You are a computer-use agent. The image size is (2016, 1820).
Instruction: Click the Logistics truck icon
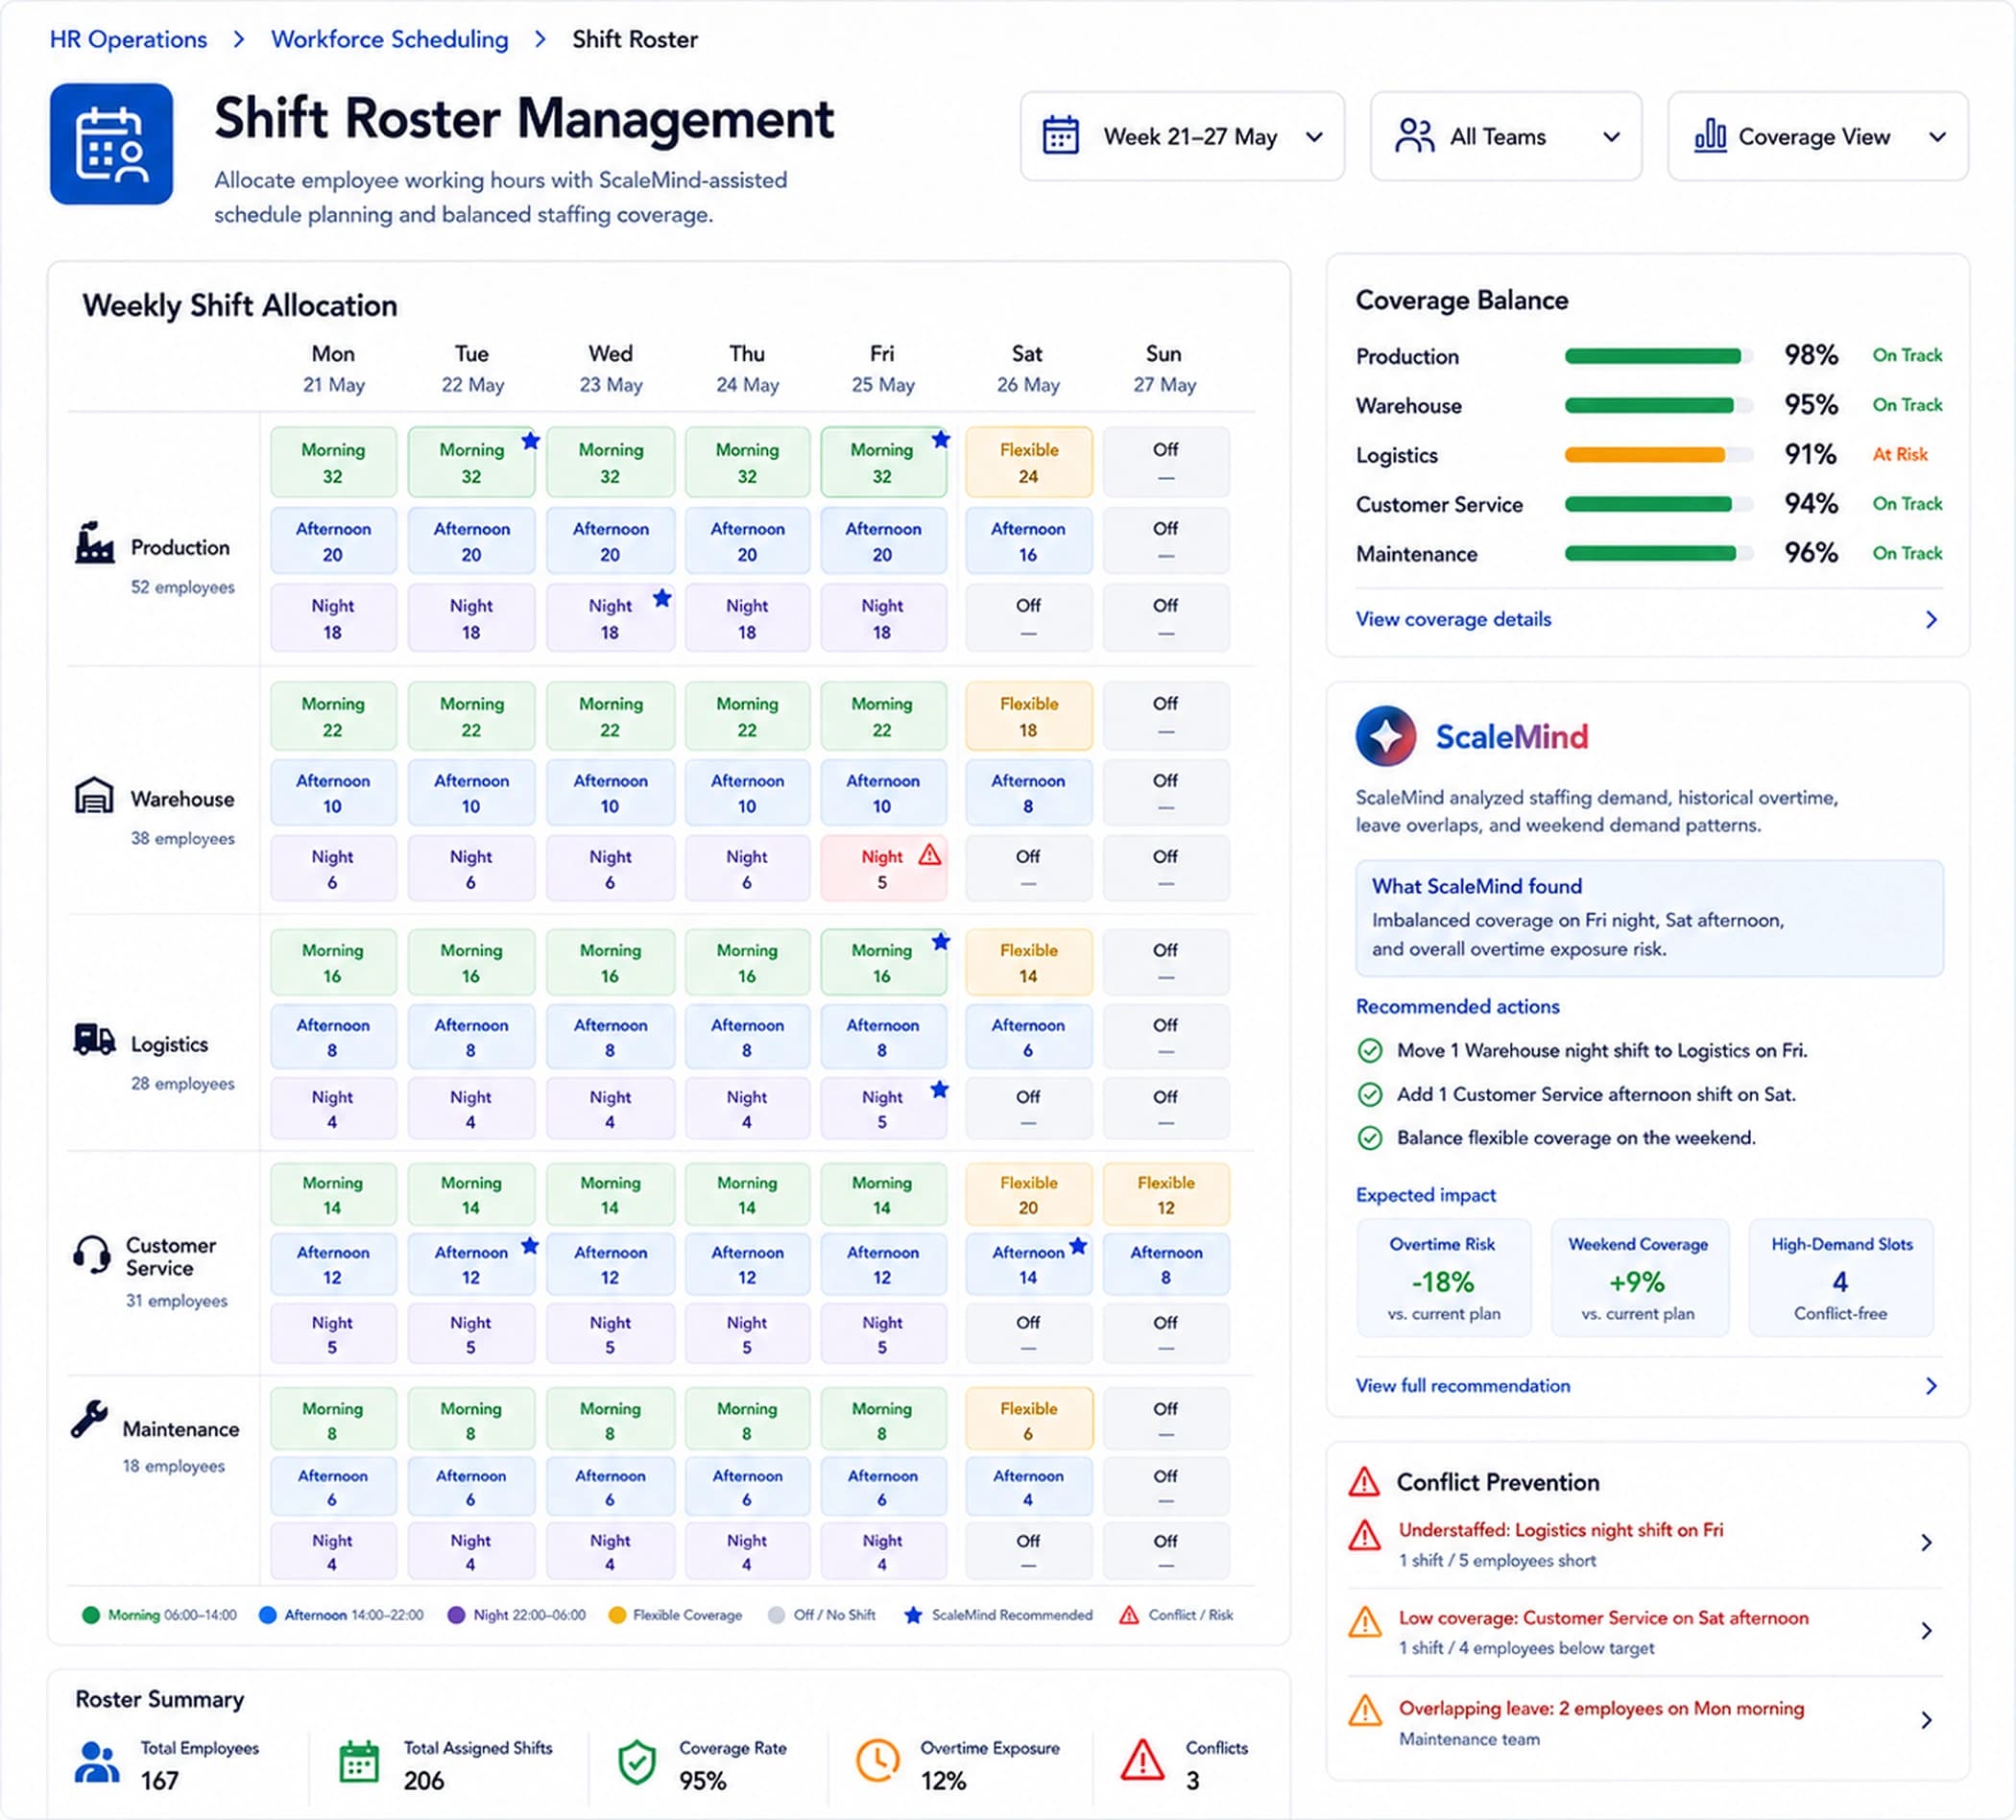94,1040
